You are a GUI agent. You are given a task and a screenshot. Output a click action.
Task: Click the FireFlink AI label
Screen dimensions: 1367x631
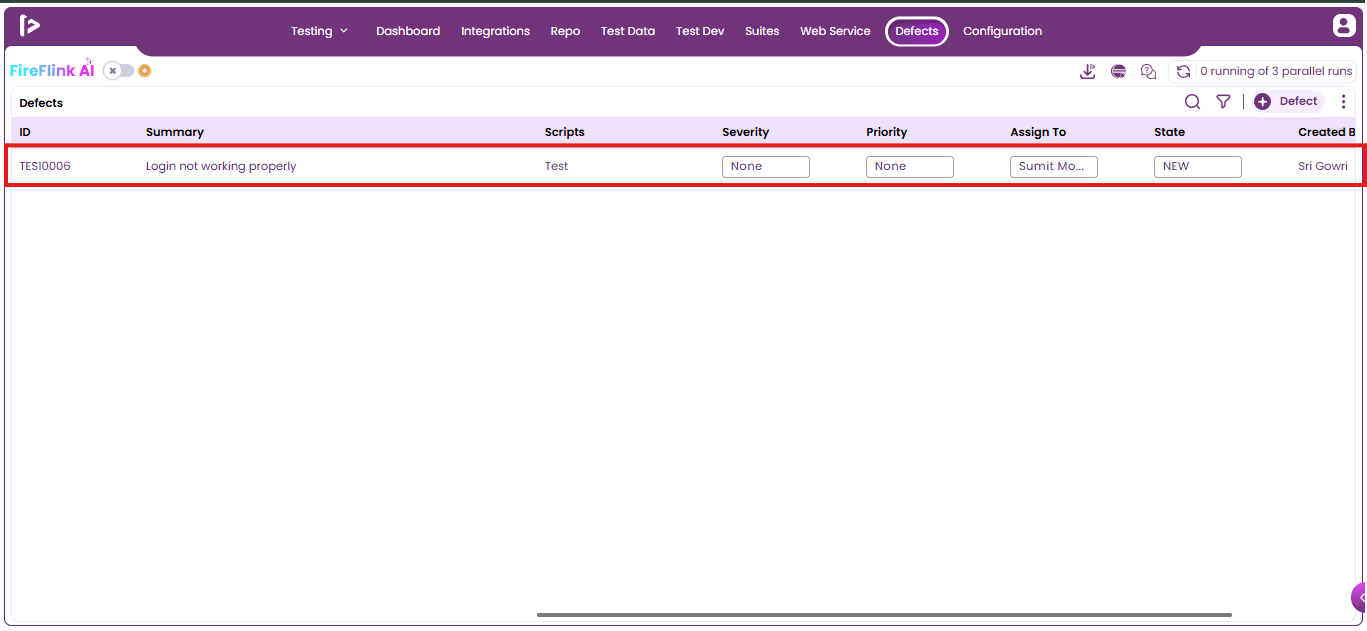coord(52,71)
